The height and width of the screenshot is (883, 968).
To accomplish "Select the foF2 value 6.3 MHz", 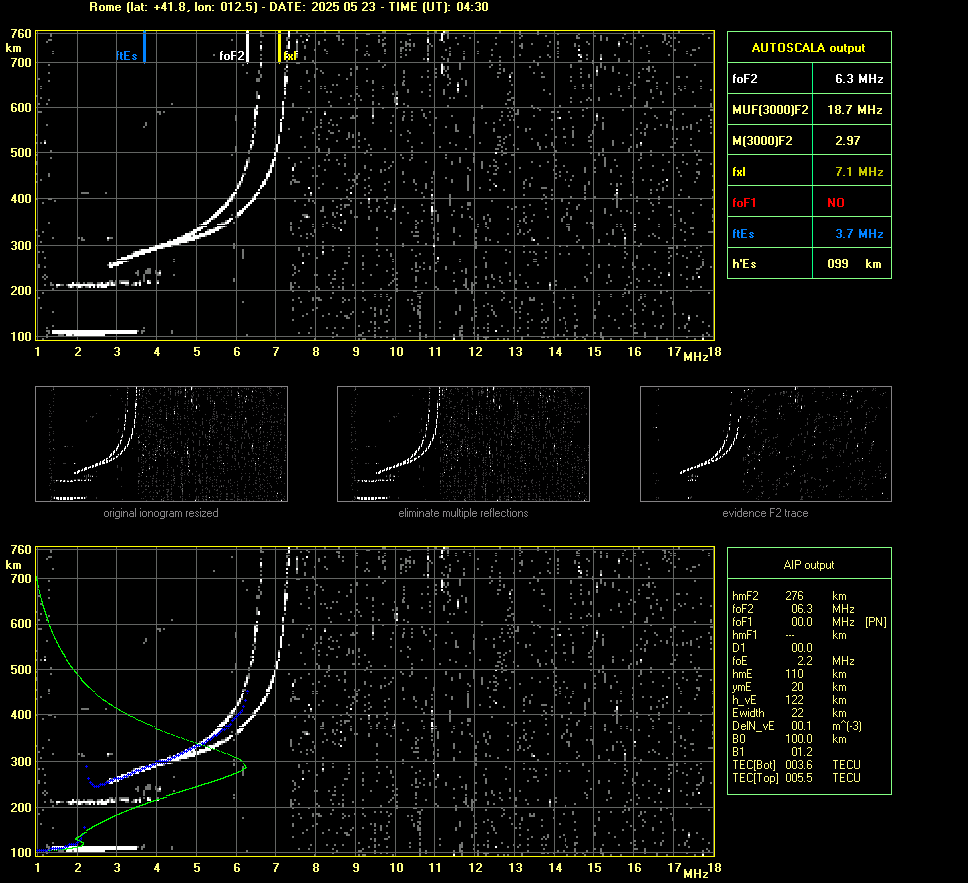I will click(859, 79).
